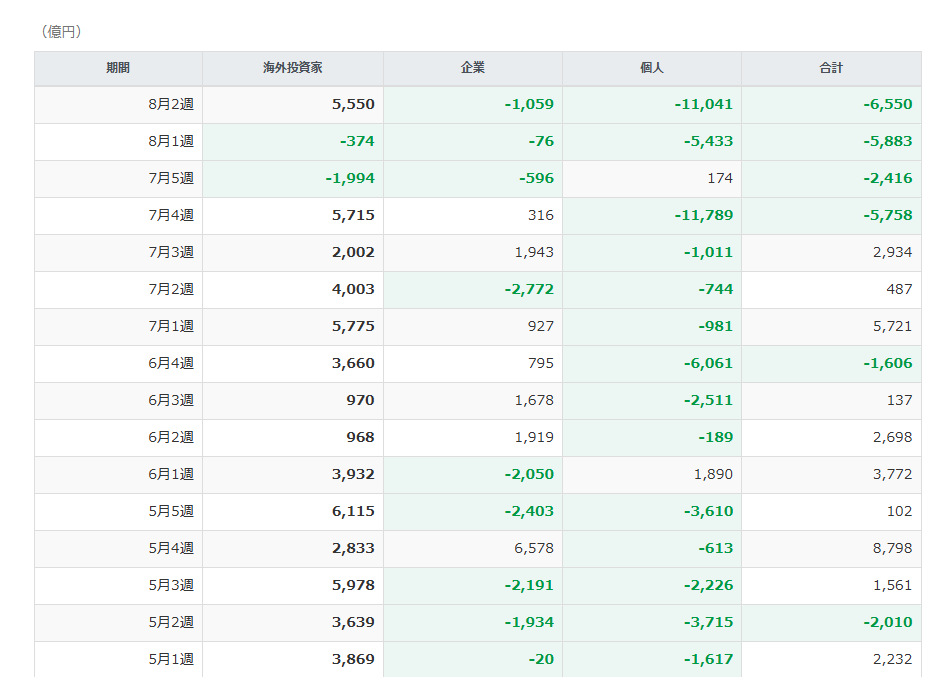The height and width of the screenshot is (677, 927).
Task: Select the 7月5週 row label
Action: (171, 179)
